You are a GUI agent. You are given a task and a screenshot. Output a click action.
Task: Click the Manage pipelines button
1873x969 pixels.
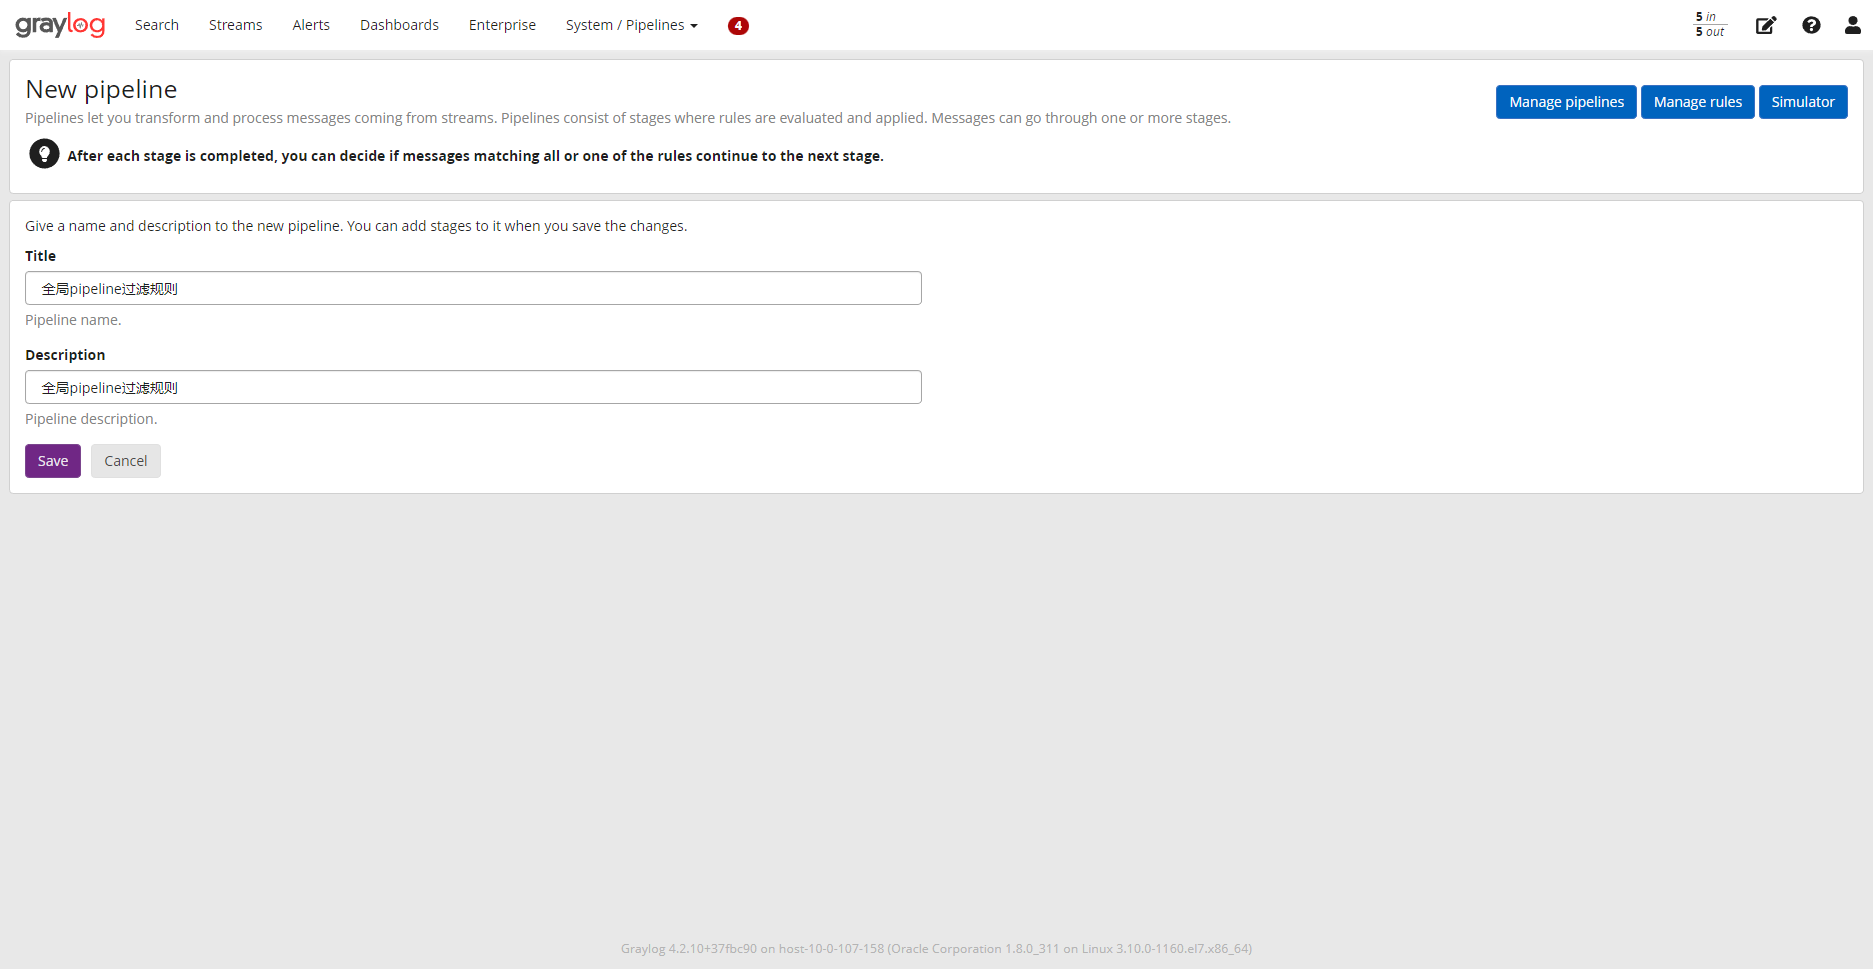point(1566,101)
